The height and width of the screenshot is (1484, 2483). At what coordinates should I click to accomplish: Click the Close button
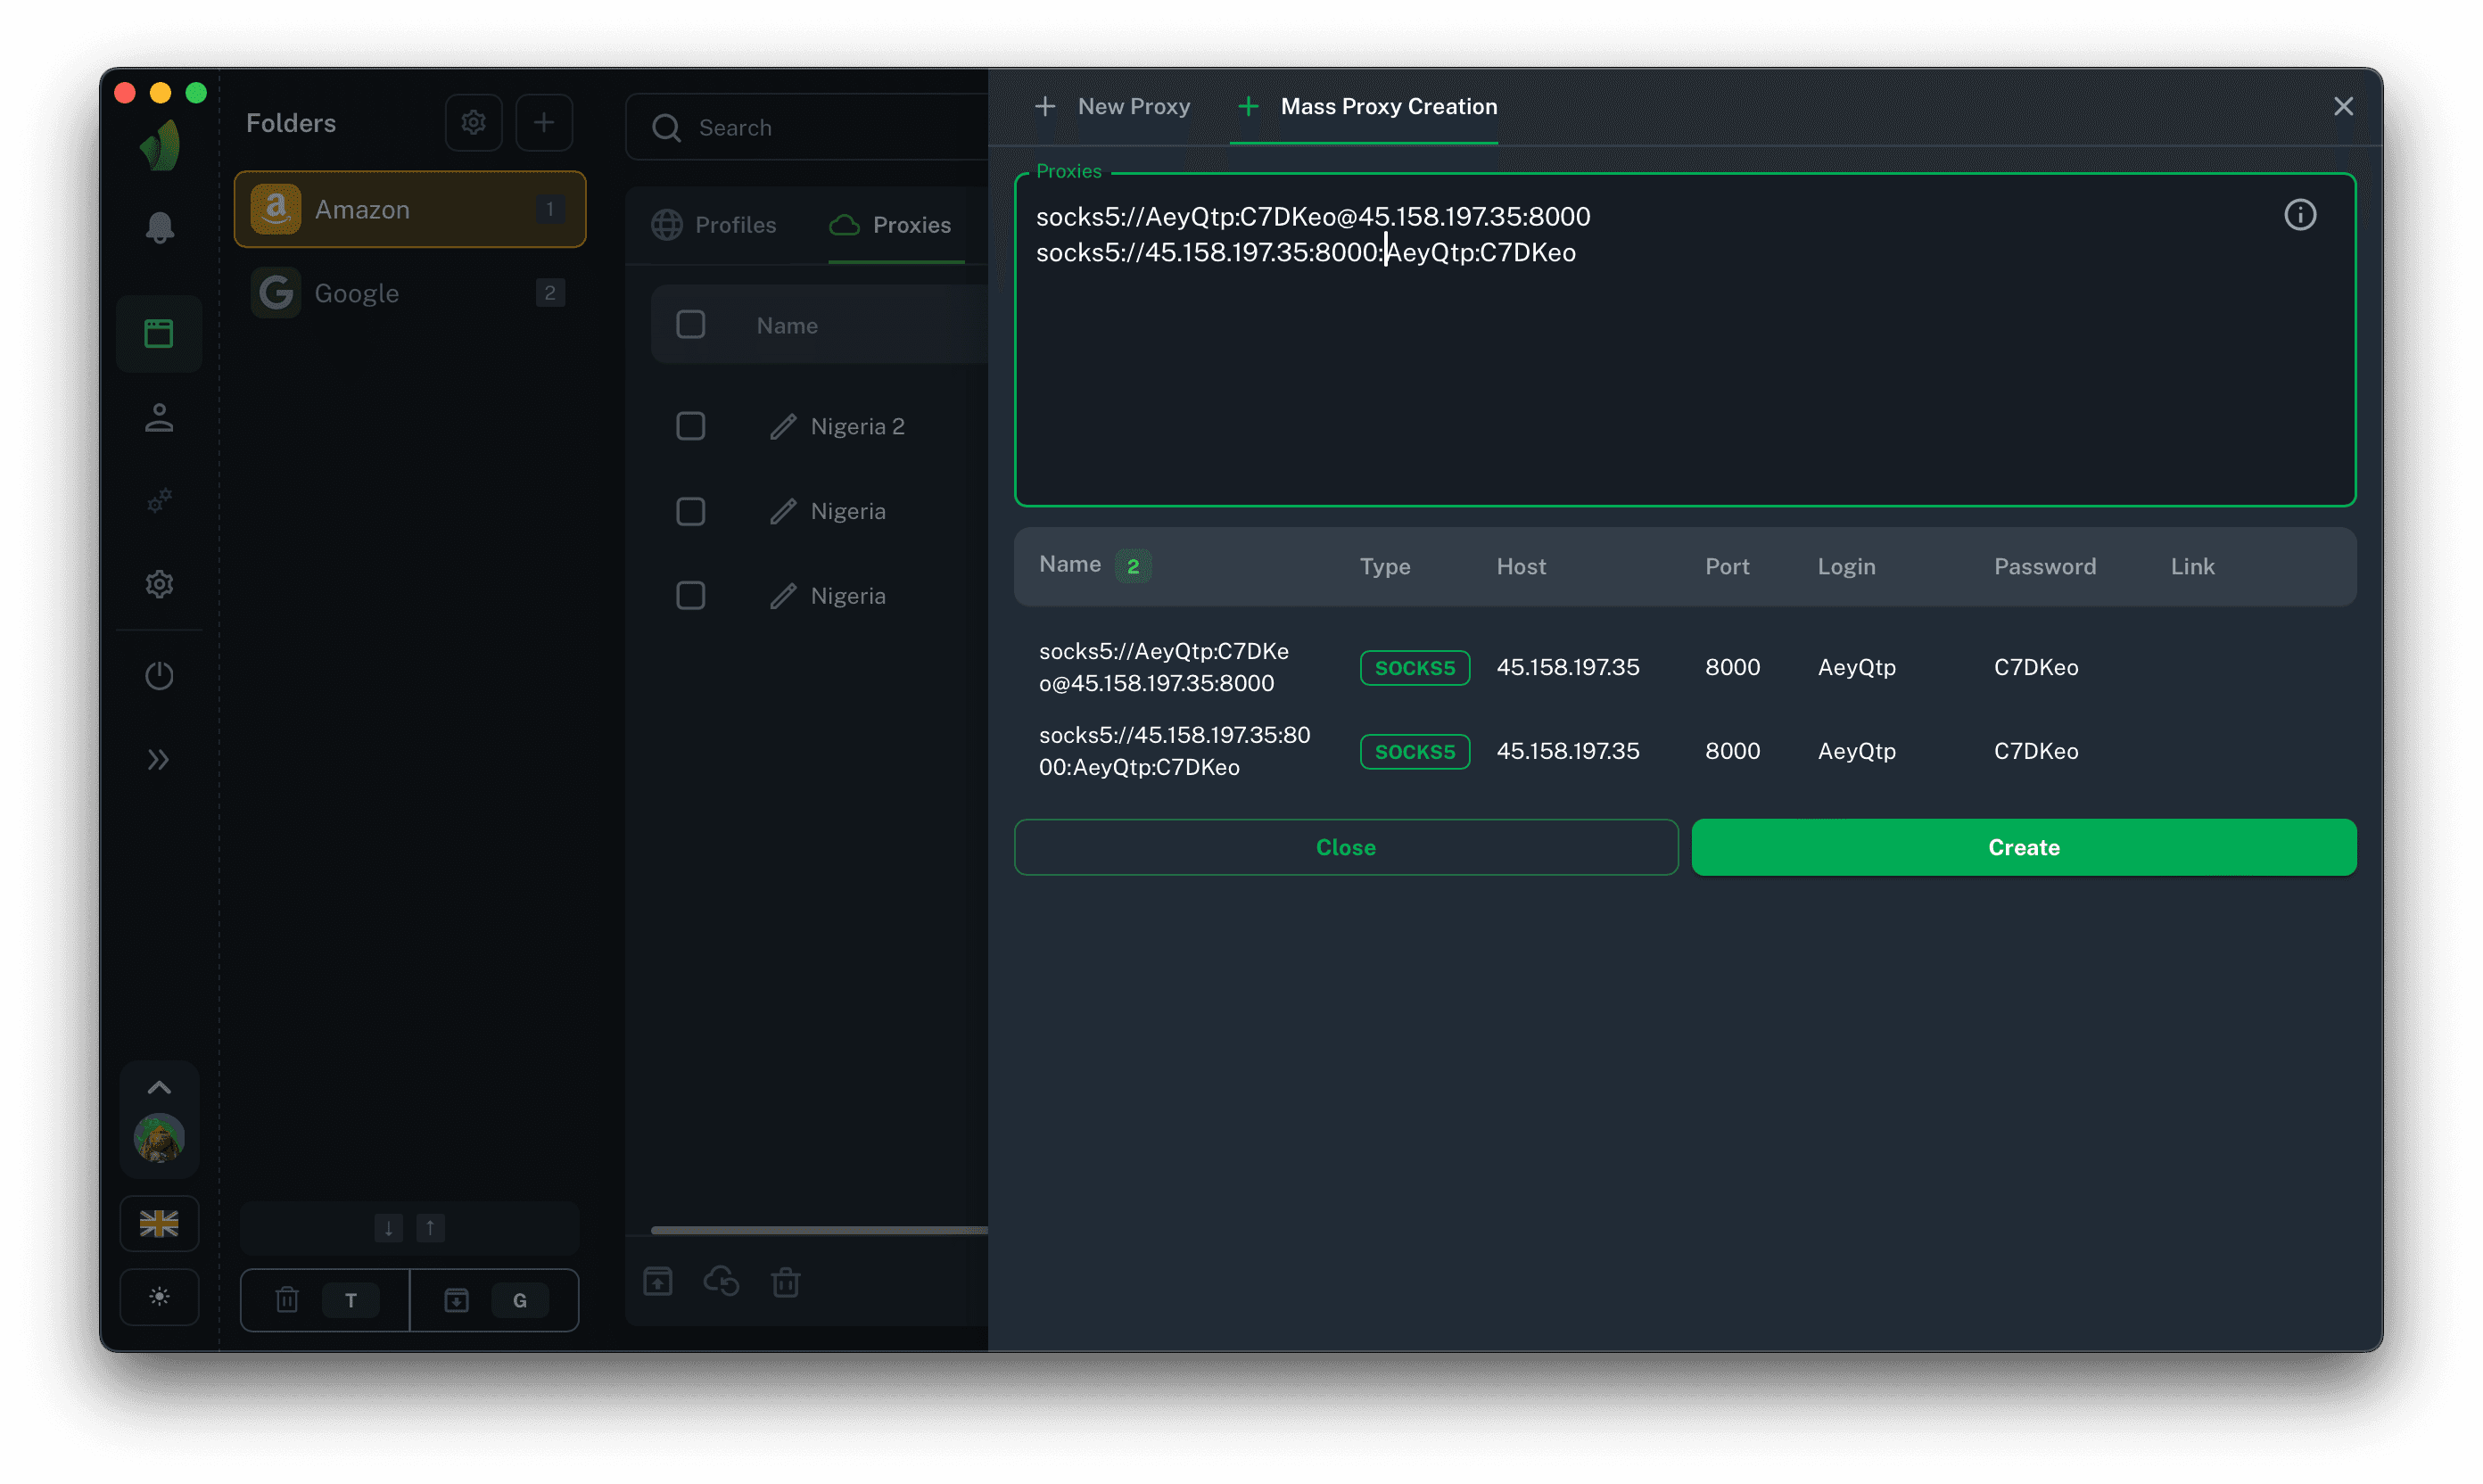click(1345, 848)
